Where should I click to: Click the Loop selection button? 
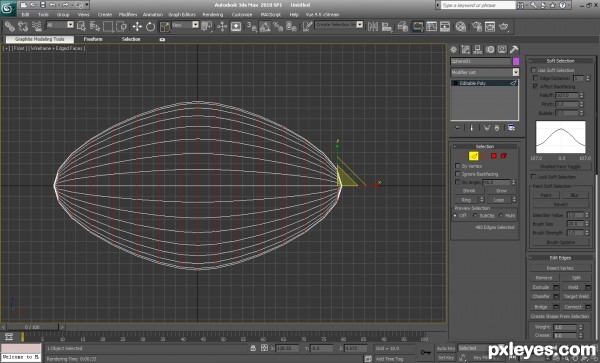[x=499, y=200]
